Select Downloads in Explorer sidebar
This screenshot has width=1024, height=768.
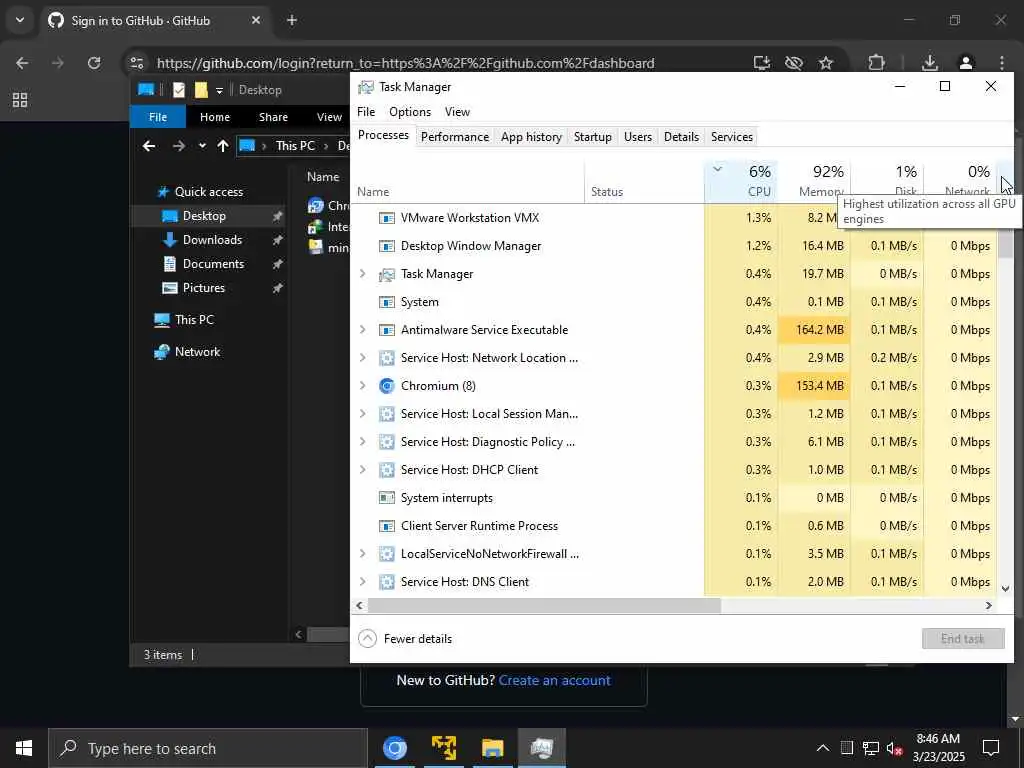point(212,240)
